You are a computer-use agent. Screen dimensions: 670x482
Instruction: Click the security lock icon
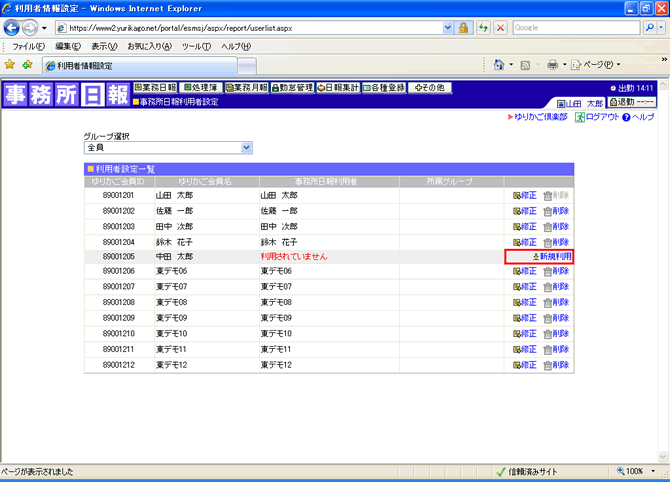(x=463, y=28)
